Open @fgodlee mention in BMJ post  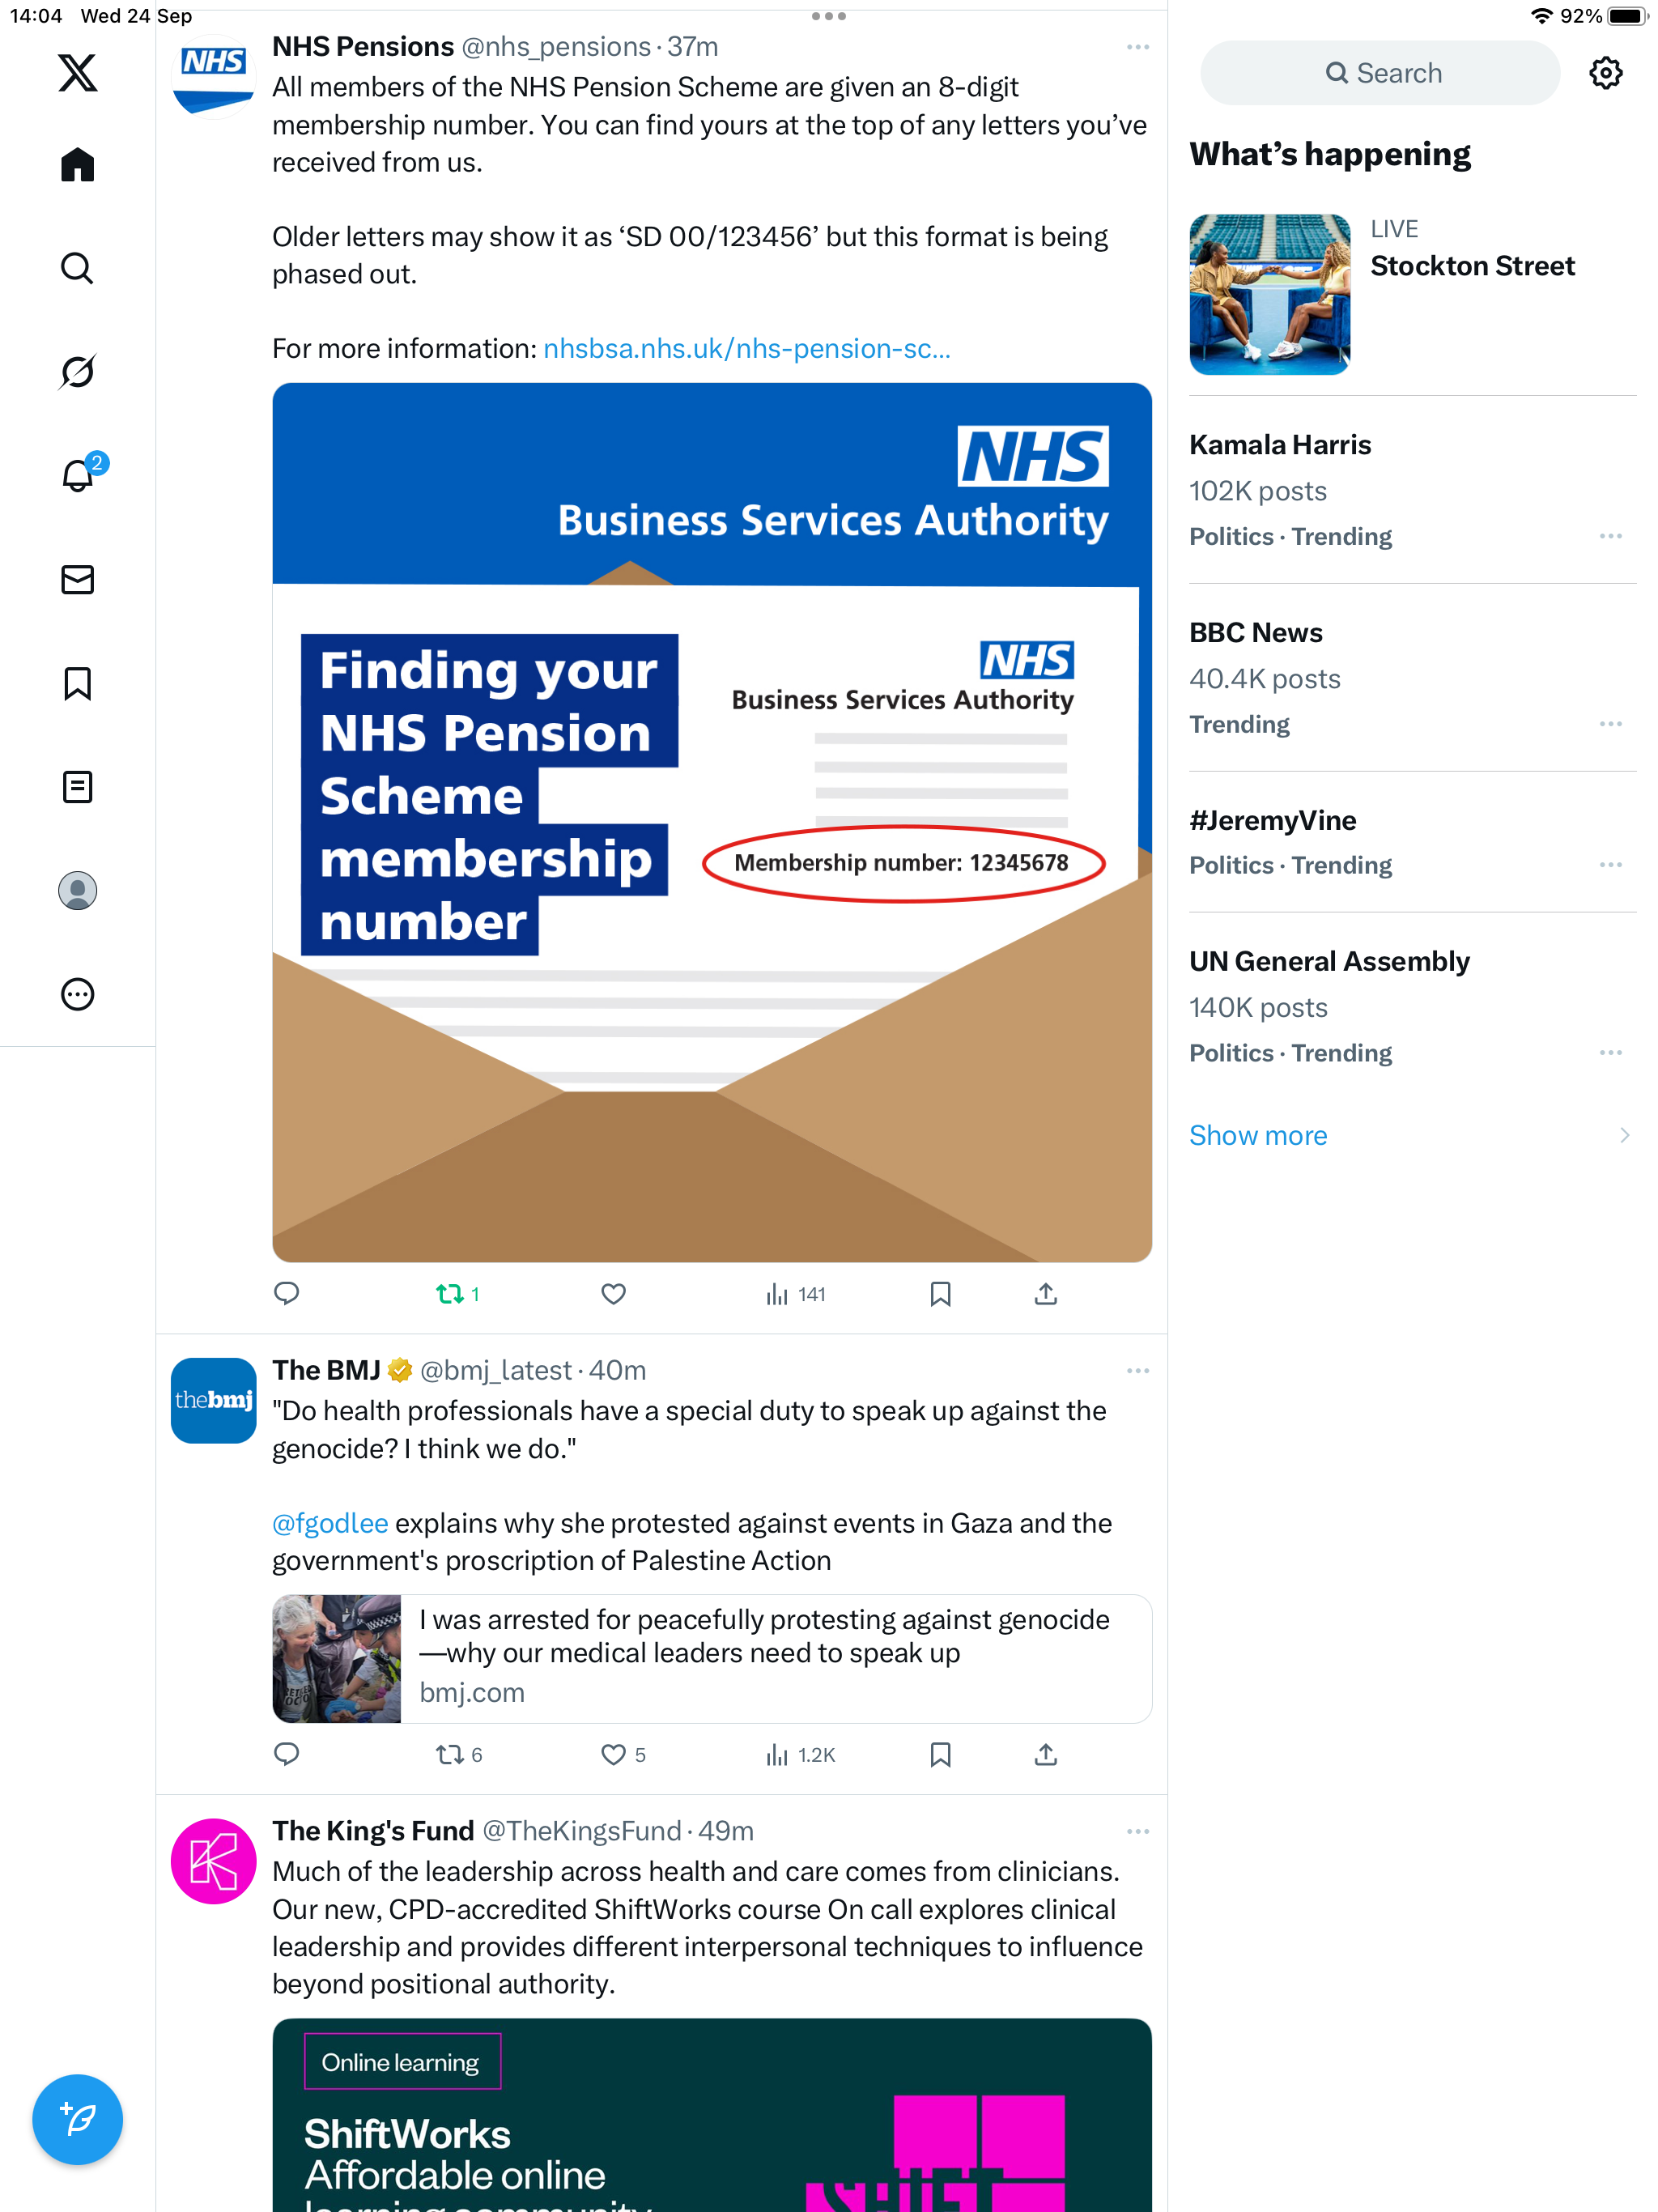click(x=330, y=1523)
